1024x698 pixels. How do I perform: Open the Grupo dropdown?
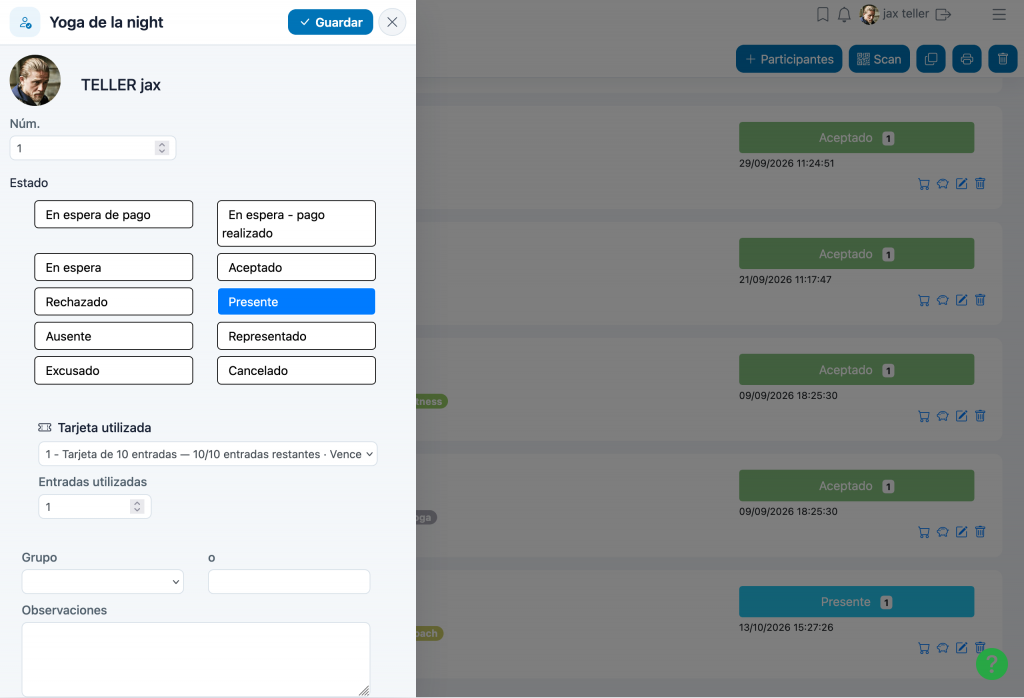click(103, 581)
